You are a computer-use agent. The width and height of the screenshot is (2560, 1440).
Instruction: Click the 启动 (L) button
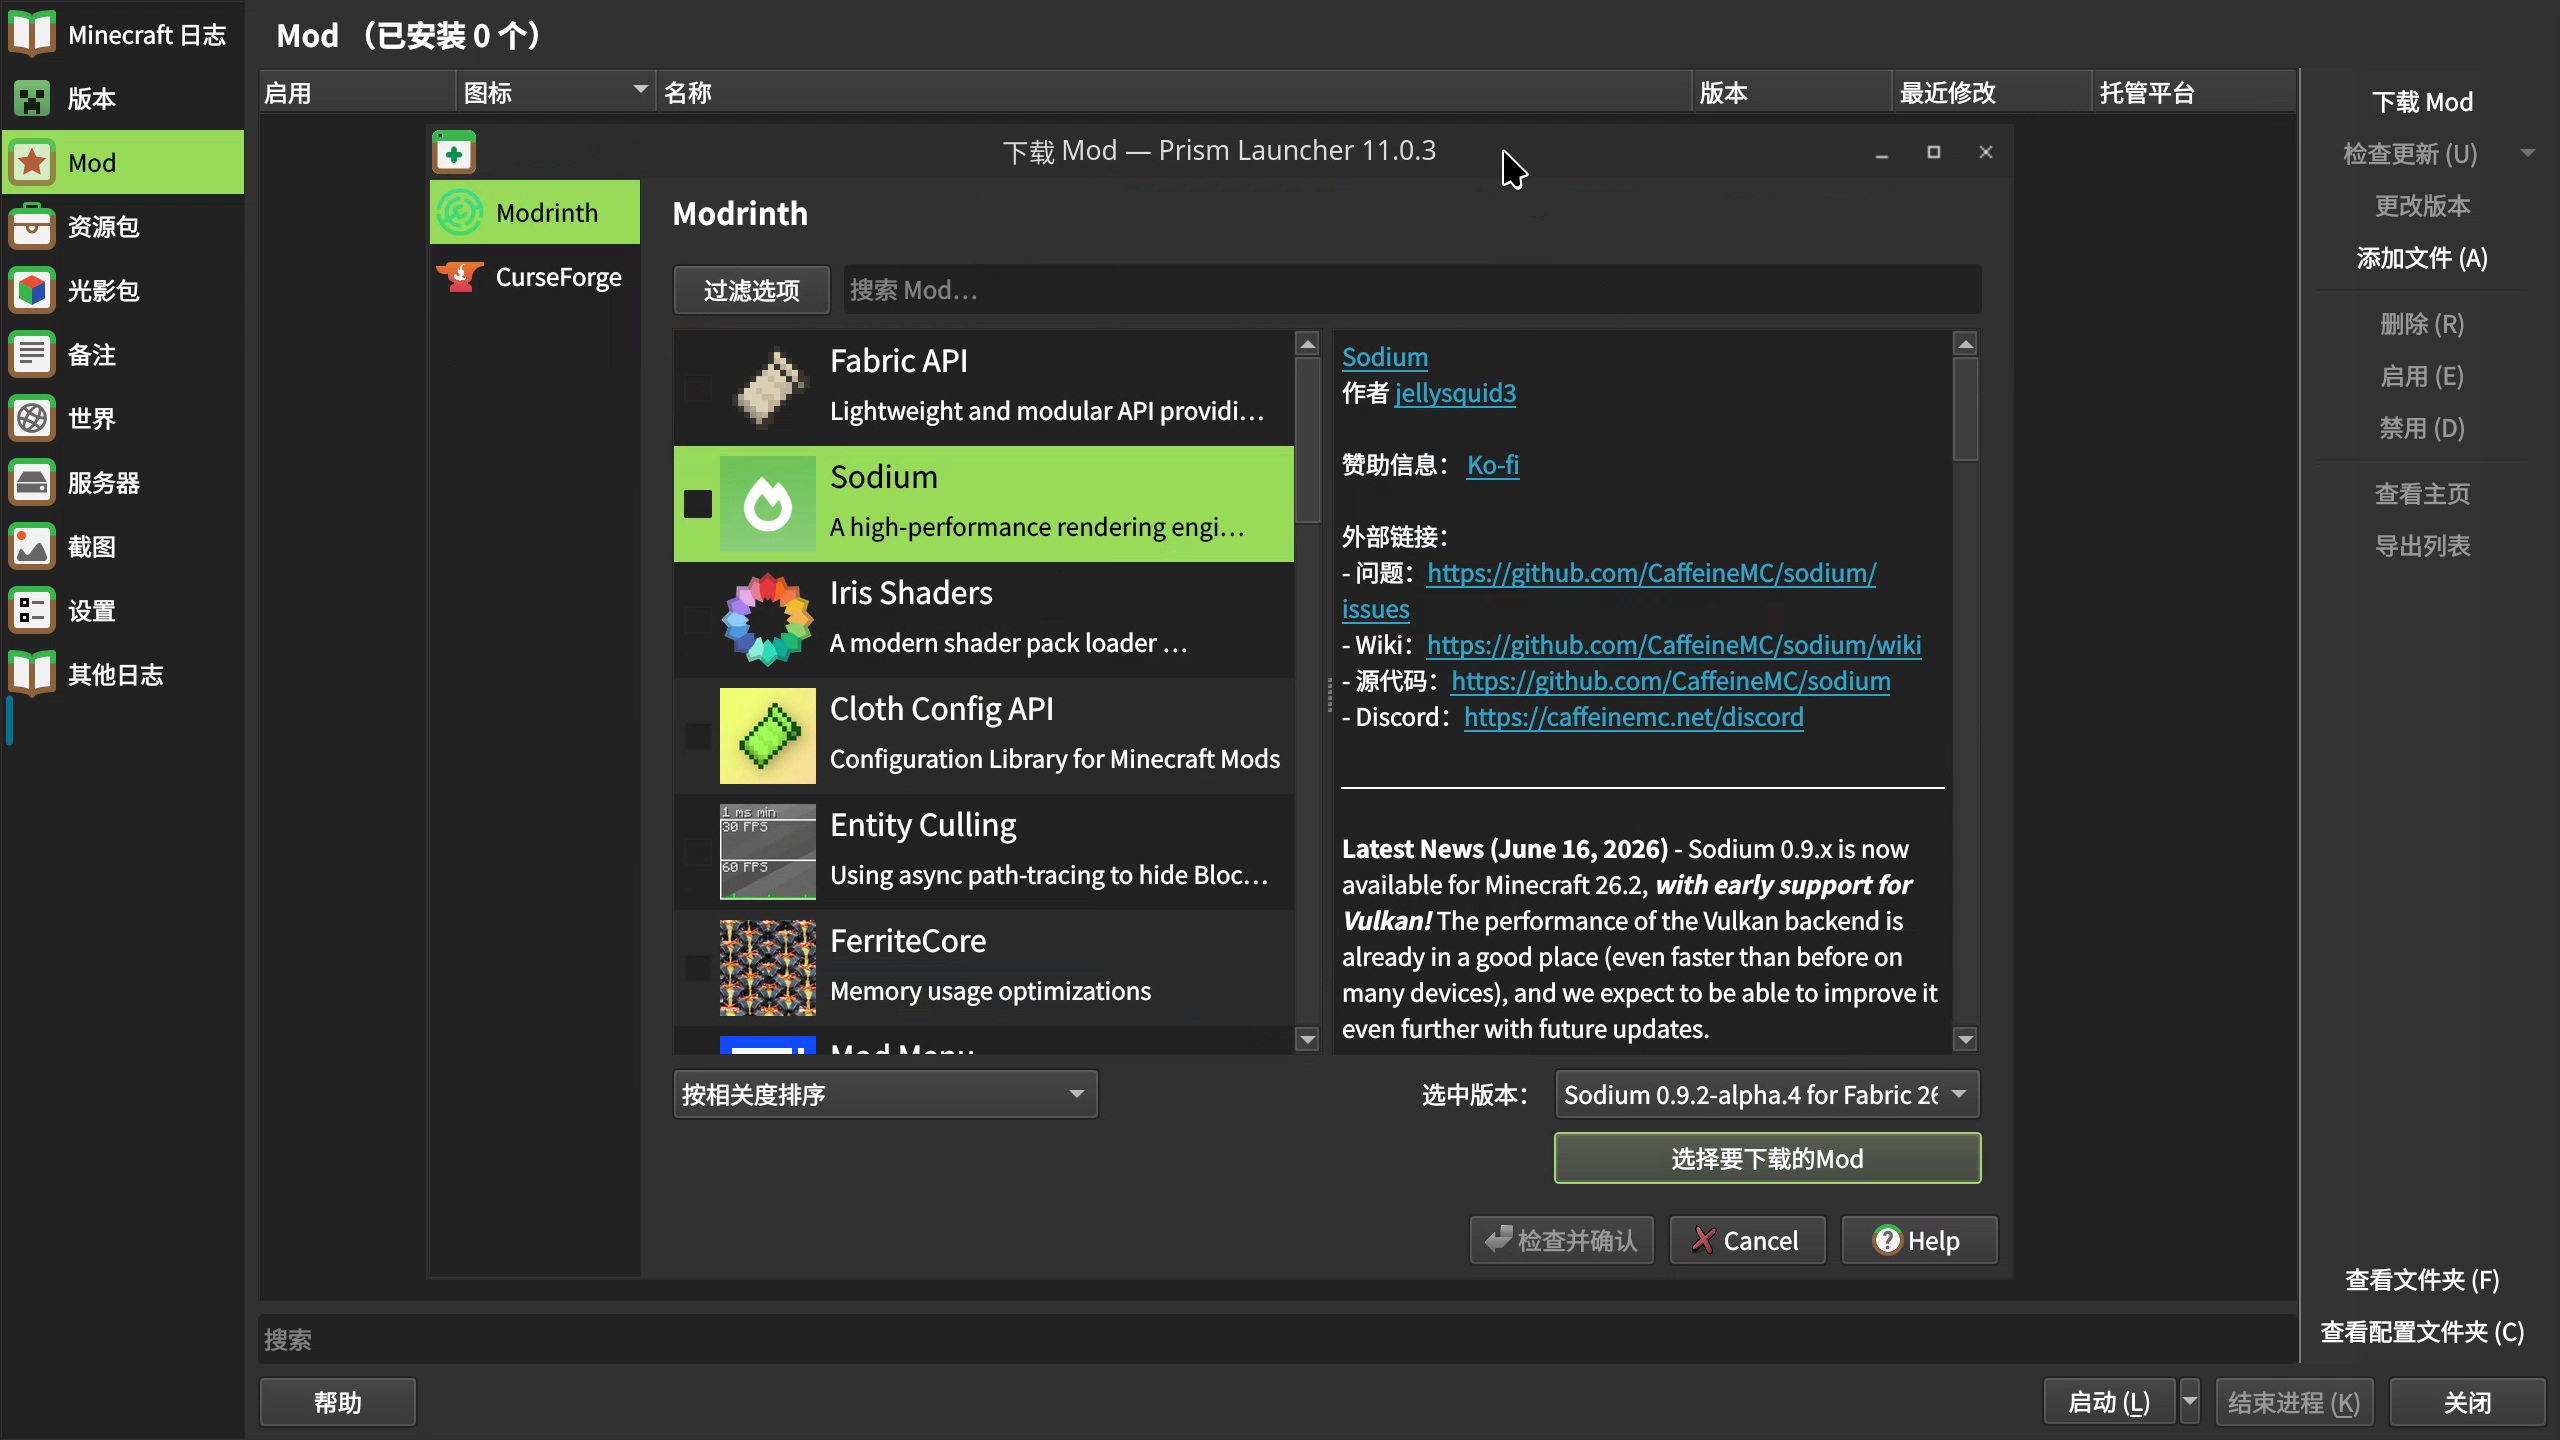point(2109,1402)
